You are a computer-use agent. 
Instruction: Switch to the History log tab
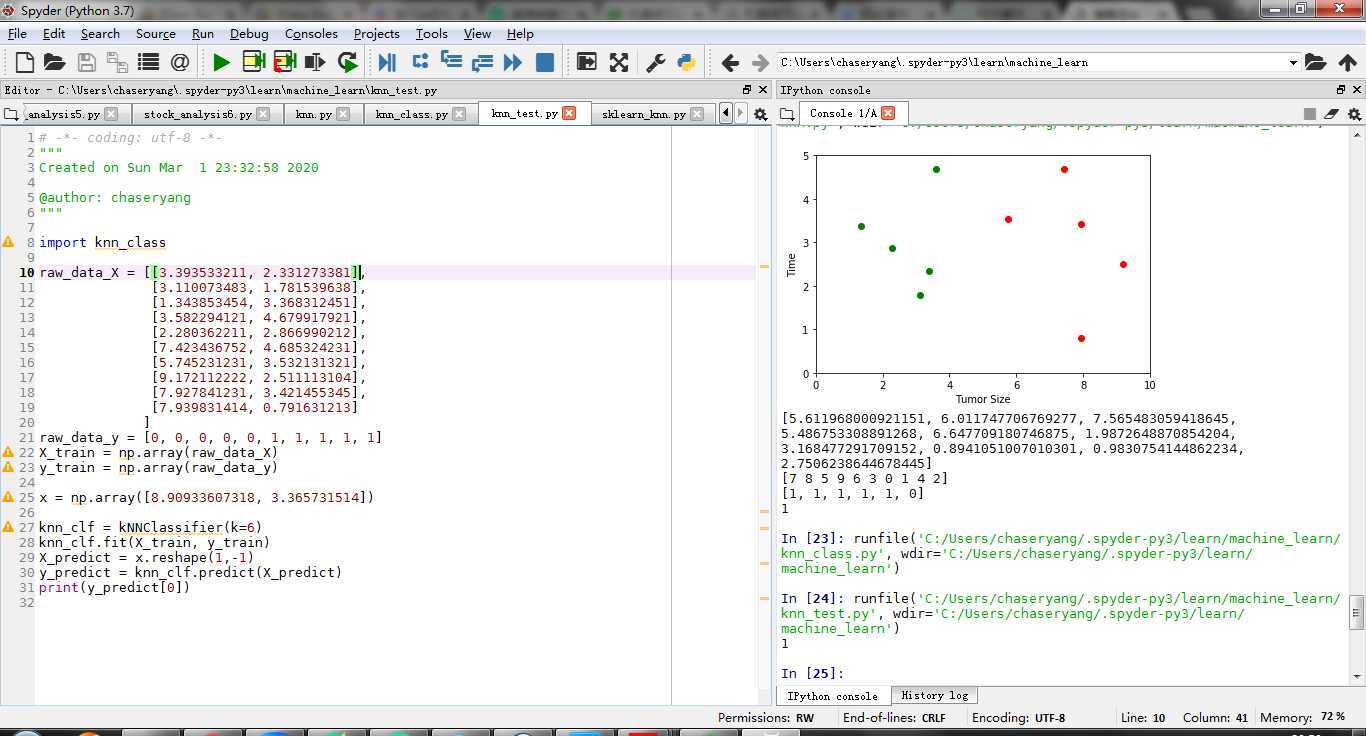pos(934,696)
